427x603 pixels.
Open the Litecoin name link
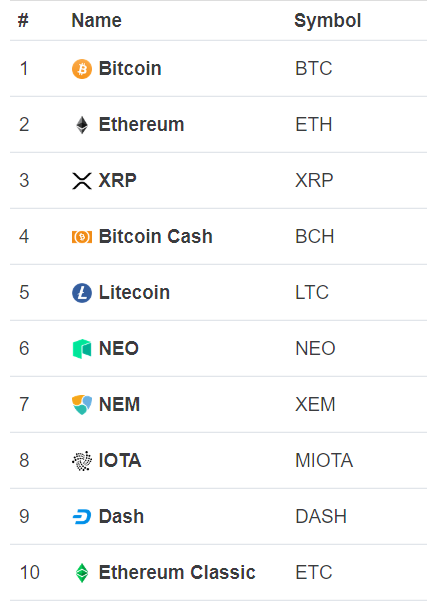tap(134, 292)
